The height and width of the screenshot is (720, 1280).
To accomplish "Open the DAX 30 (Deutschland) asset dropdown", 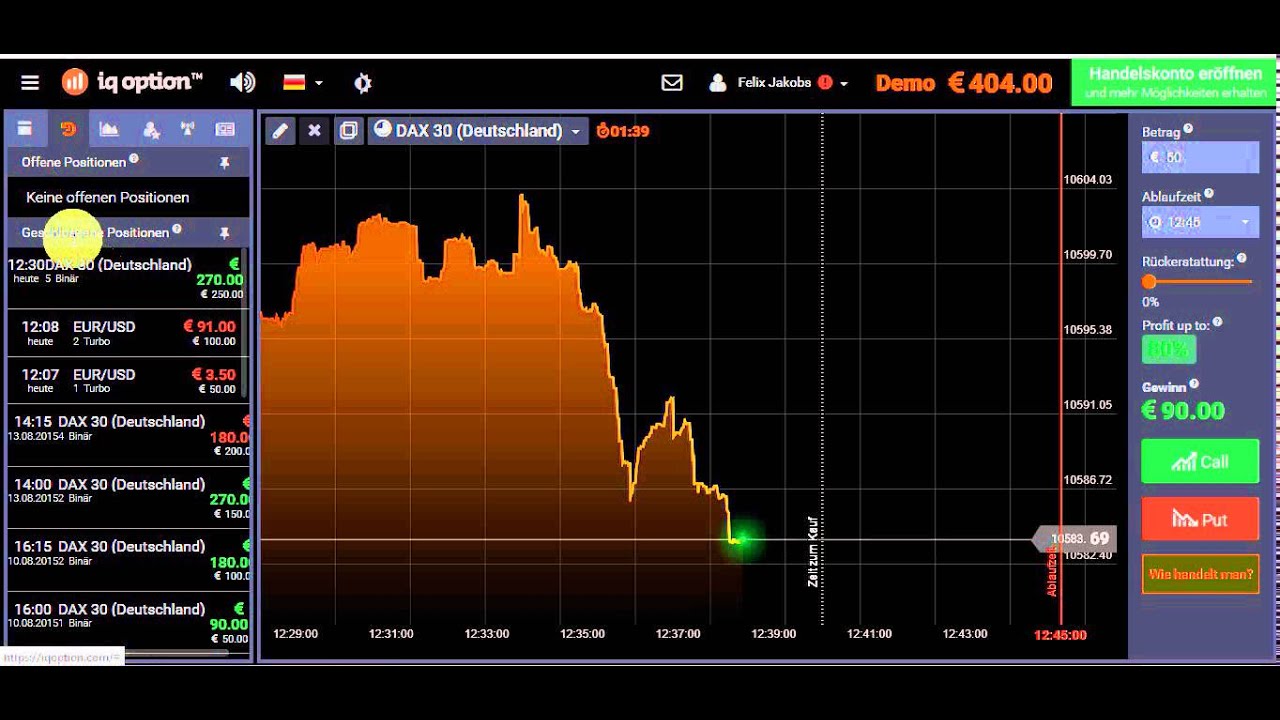I will pos(478,130).
